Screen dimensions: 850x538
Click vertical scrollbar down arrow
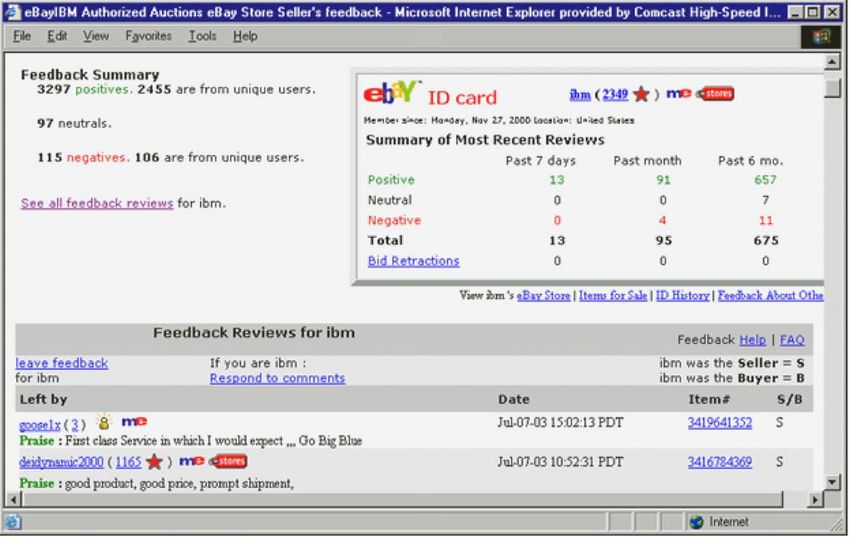832,482
